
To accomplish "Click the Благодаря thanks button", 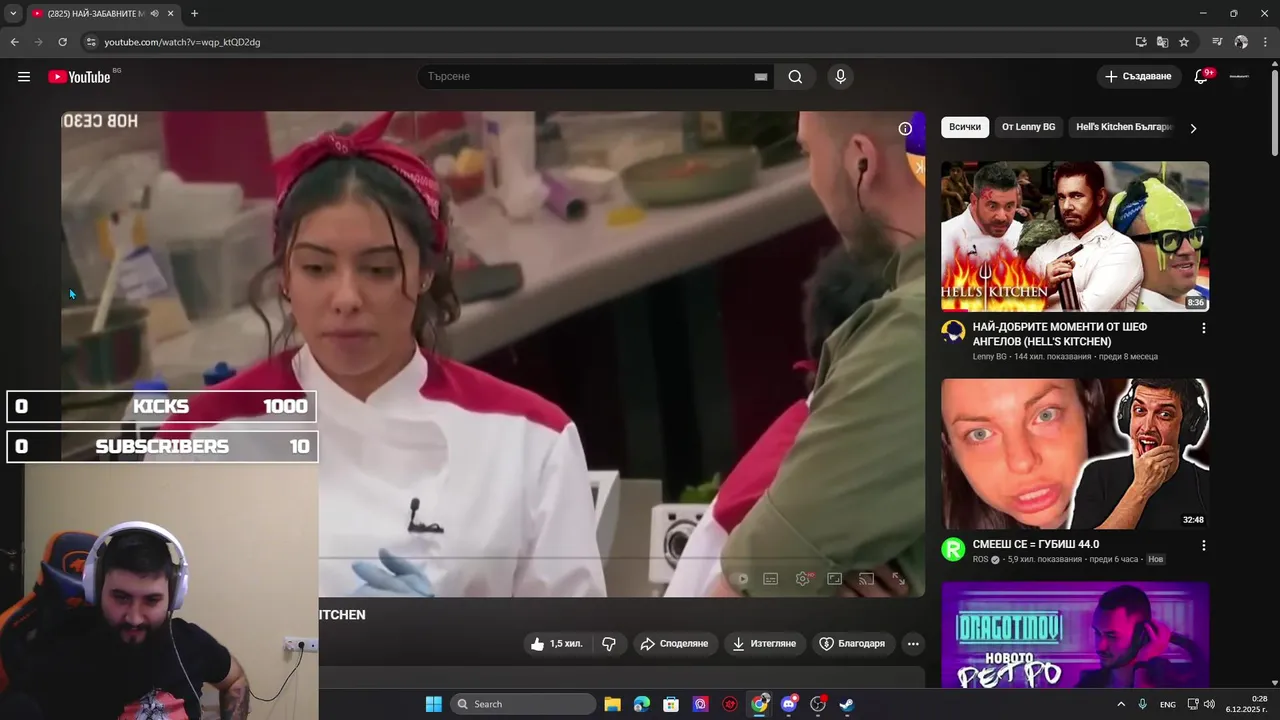I will [852, 644].
